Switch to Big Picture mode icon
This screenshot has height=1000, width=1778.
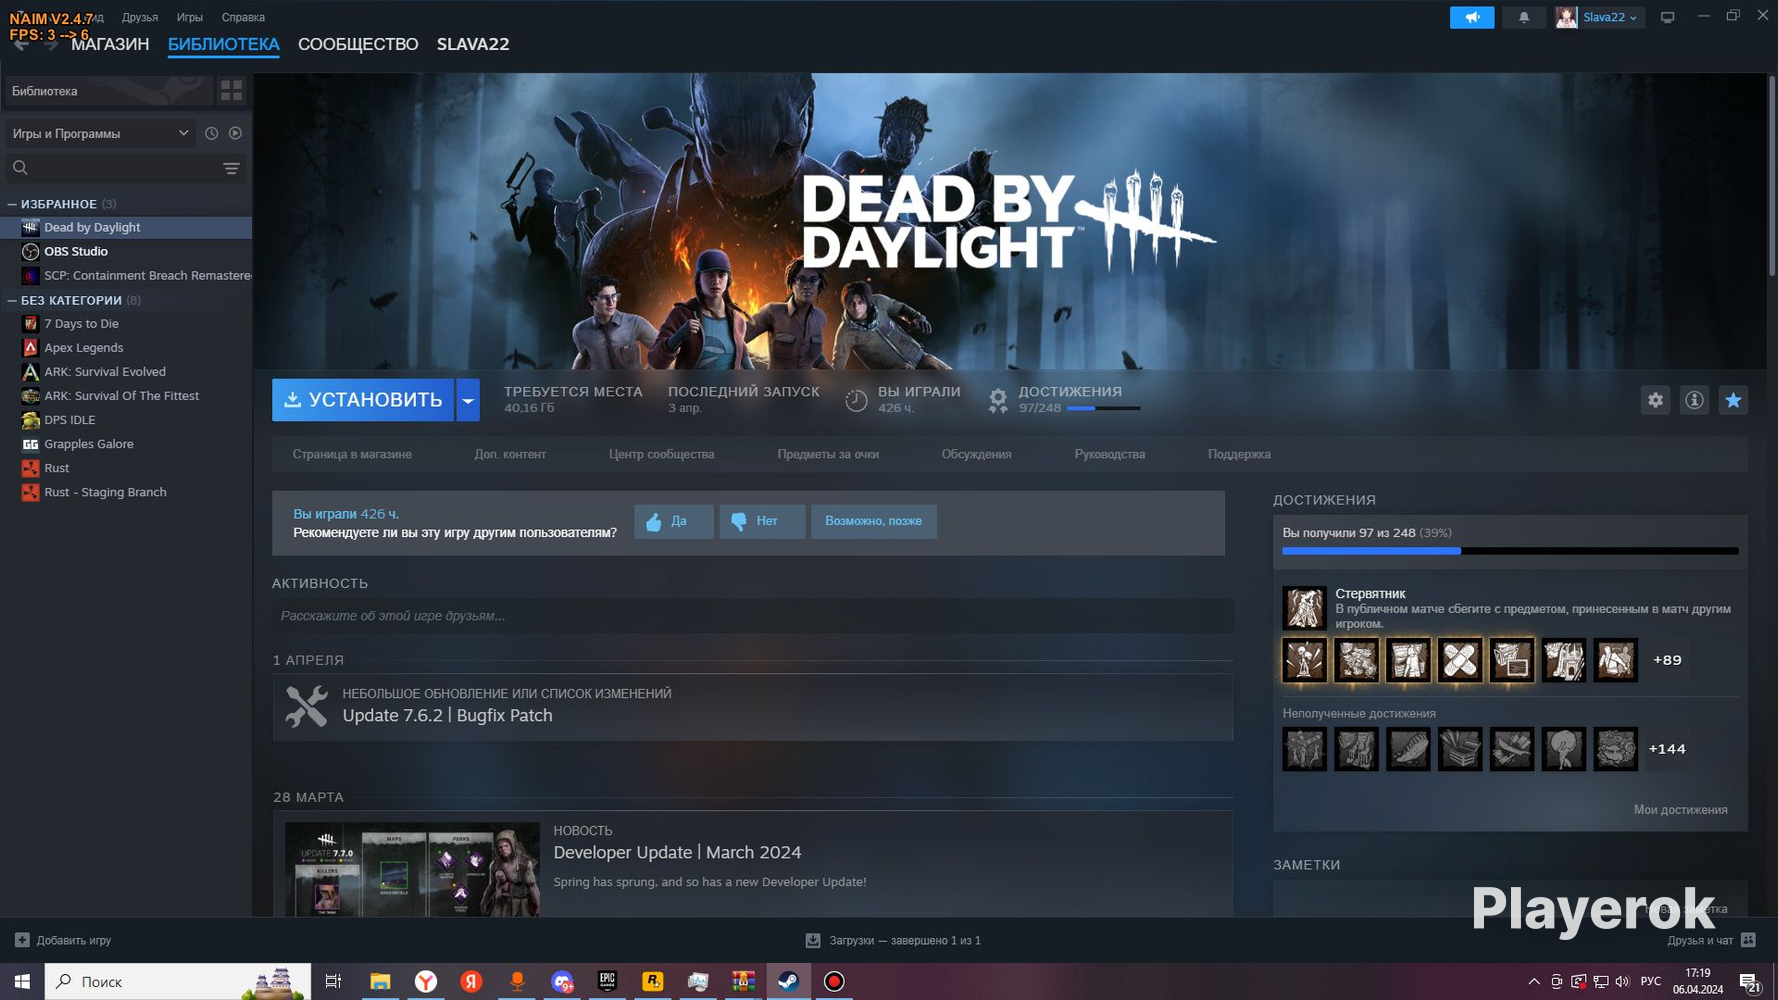tap(1667, 17)
